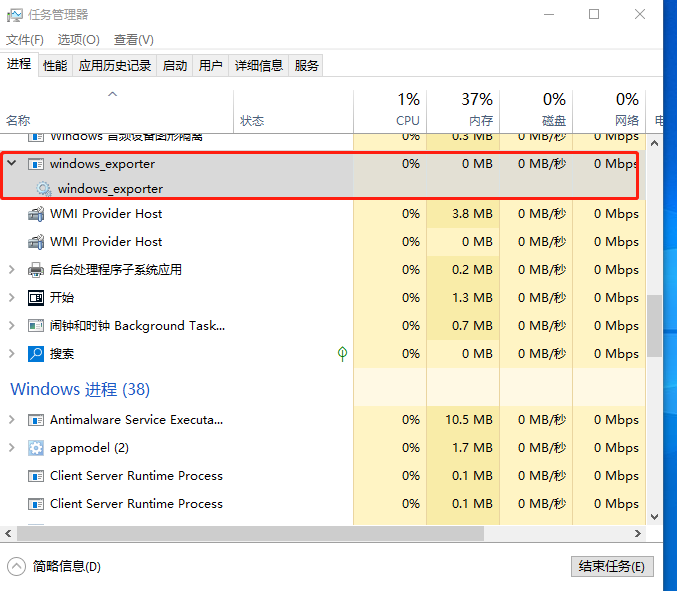The image size is (677, 591).
Task: Click the appmodel gear icon
Action: (36, 448)
